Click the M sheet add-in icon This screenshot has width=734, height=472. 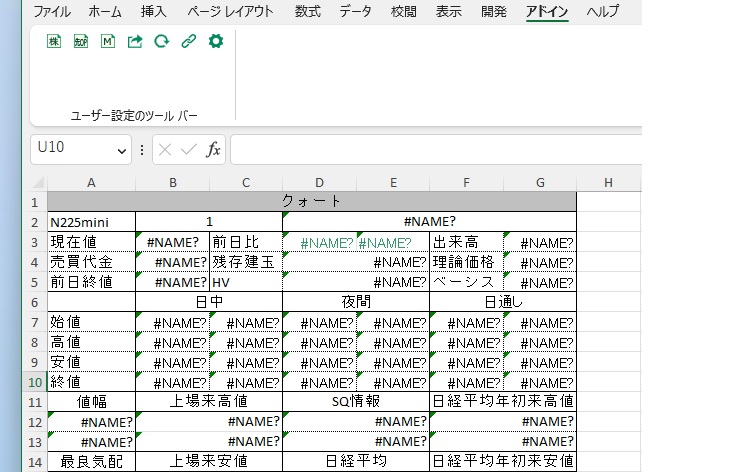point(108,42)
